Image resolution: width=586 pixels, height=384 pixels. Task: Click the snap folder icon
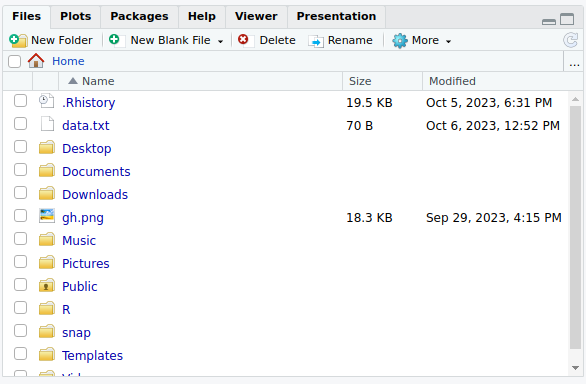(x=47, y=332)
